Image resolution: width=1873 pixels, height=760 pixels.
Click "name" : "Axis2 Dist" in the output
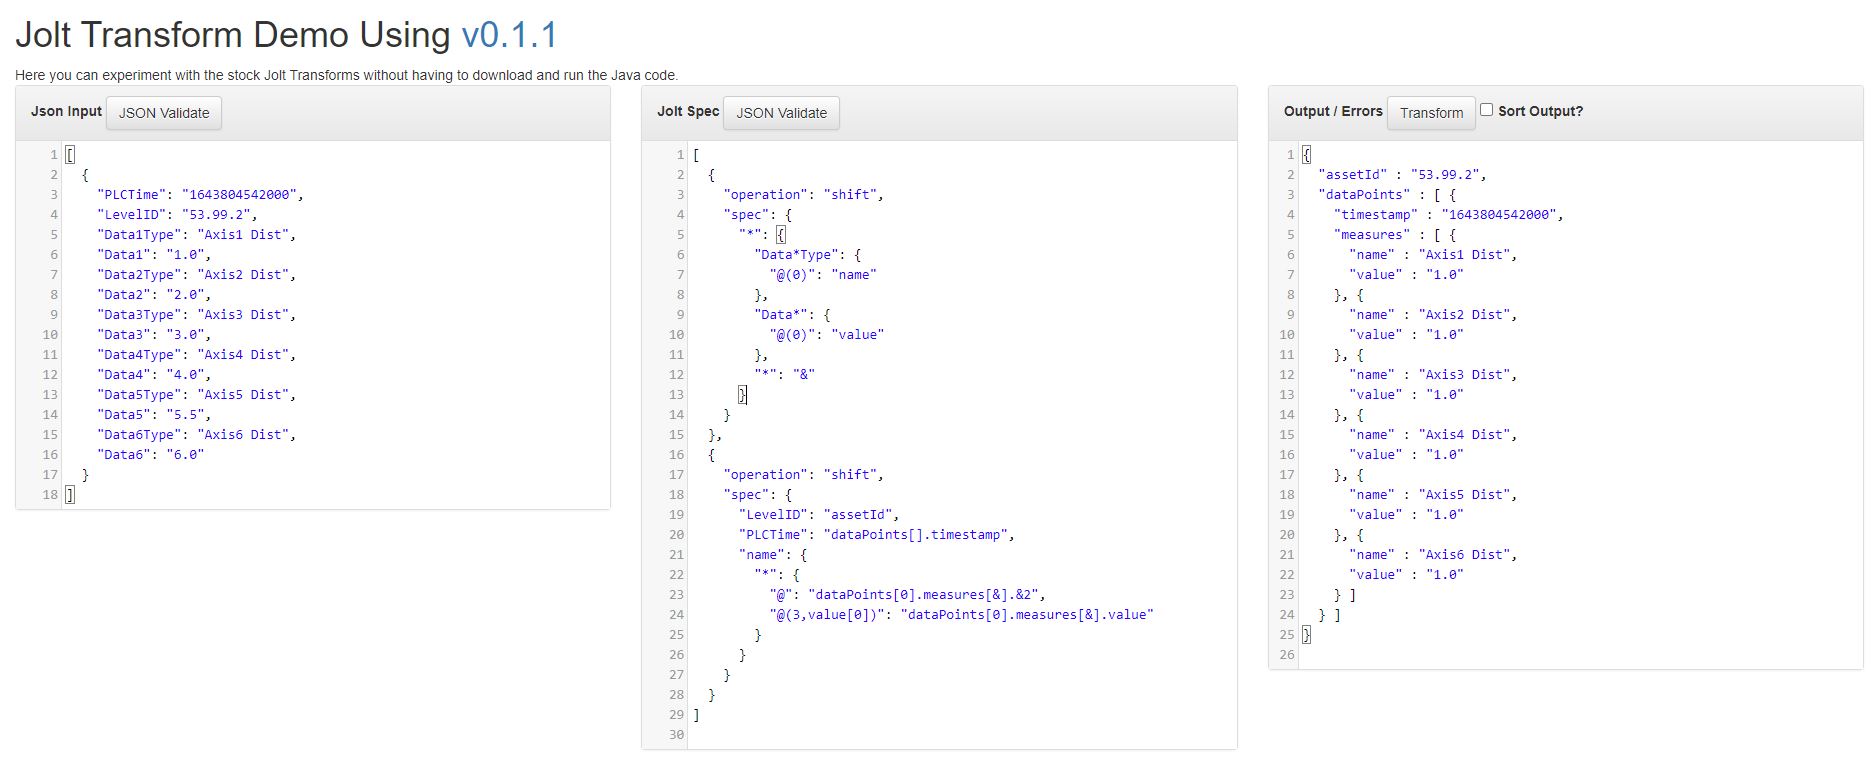(x=1433, y=315)
